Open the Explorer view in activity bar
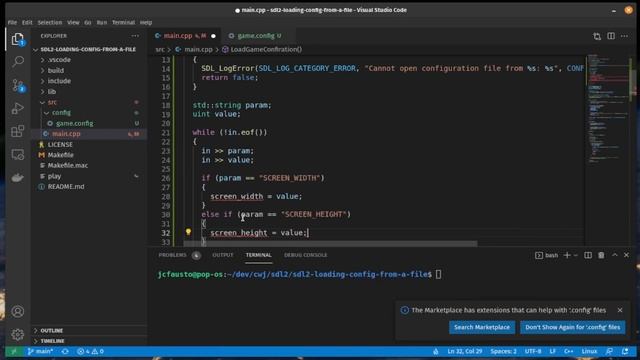Viewport: 640px width, 360px height. click(18, 39)
